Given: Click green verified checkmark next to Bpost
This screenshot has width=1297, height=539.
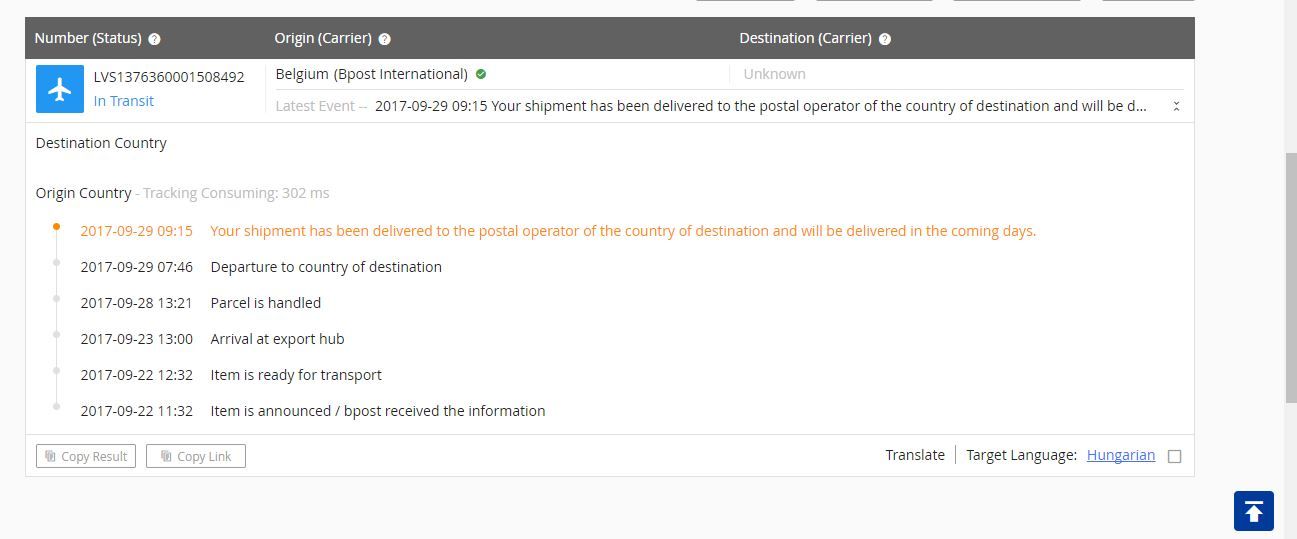Looking at the screenshot, I should click(x=481, y=74).
